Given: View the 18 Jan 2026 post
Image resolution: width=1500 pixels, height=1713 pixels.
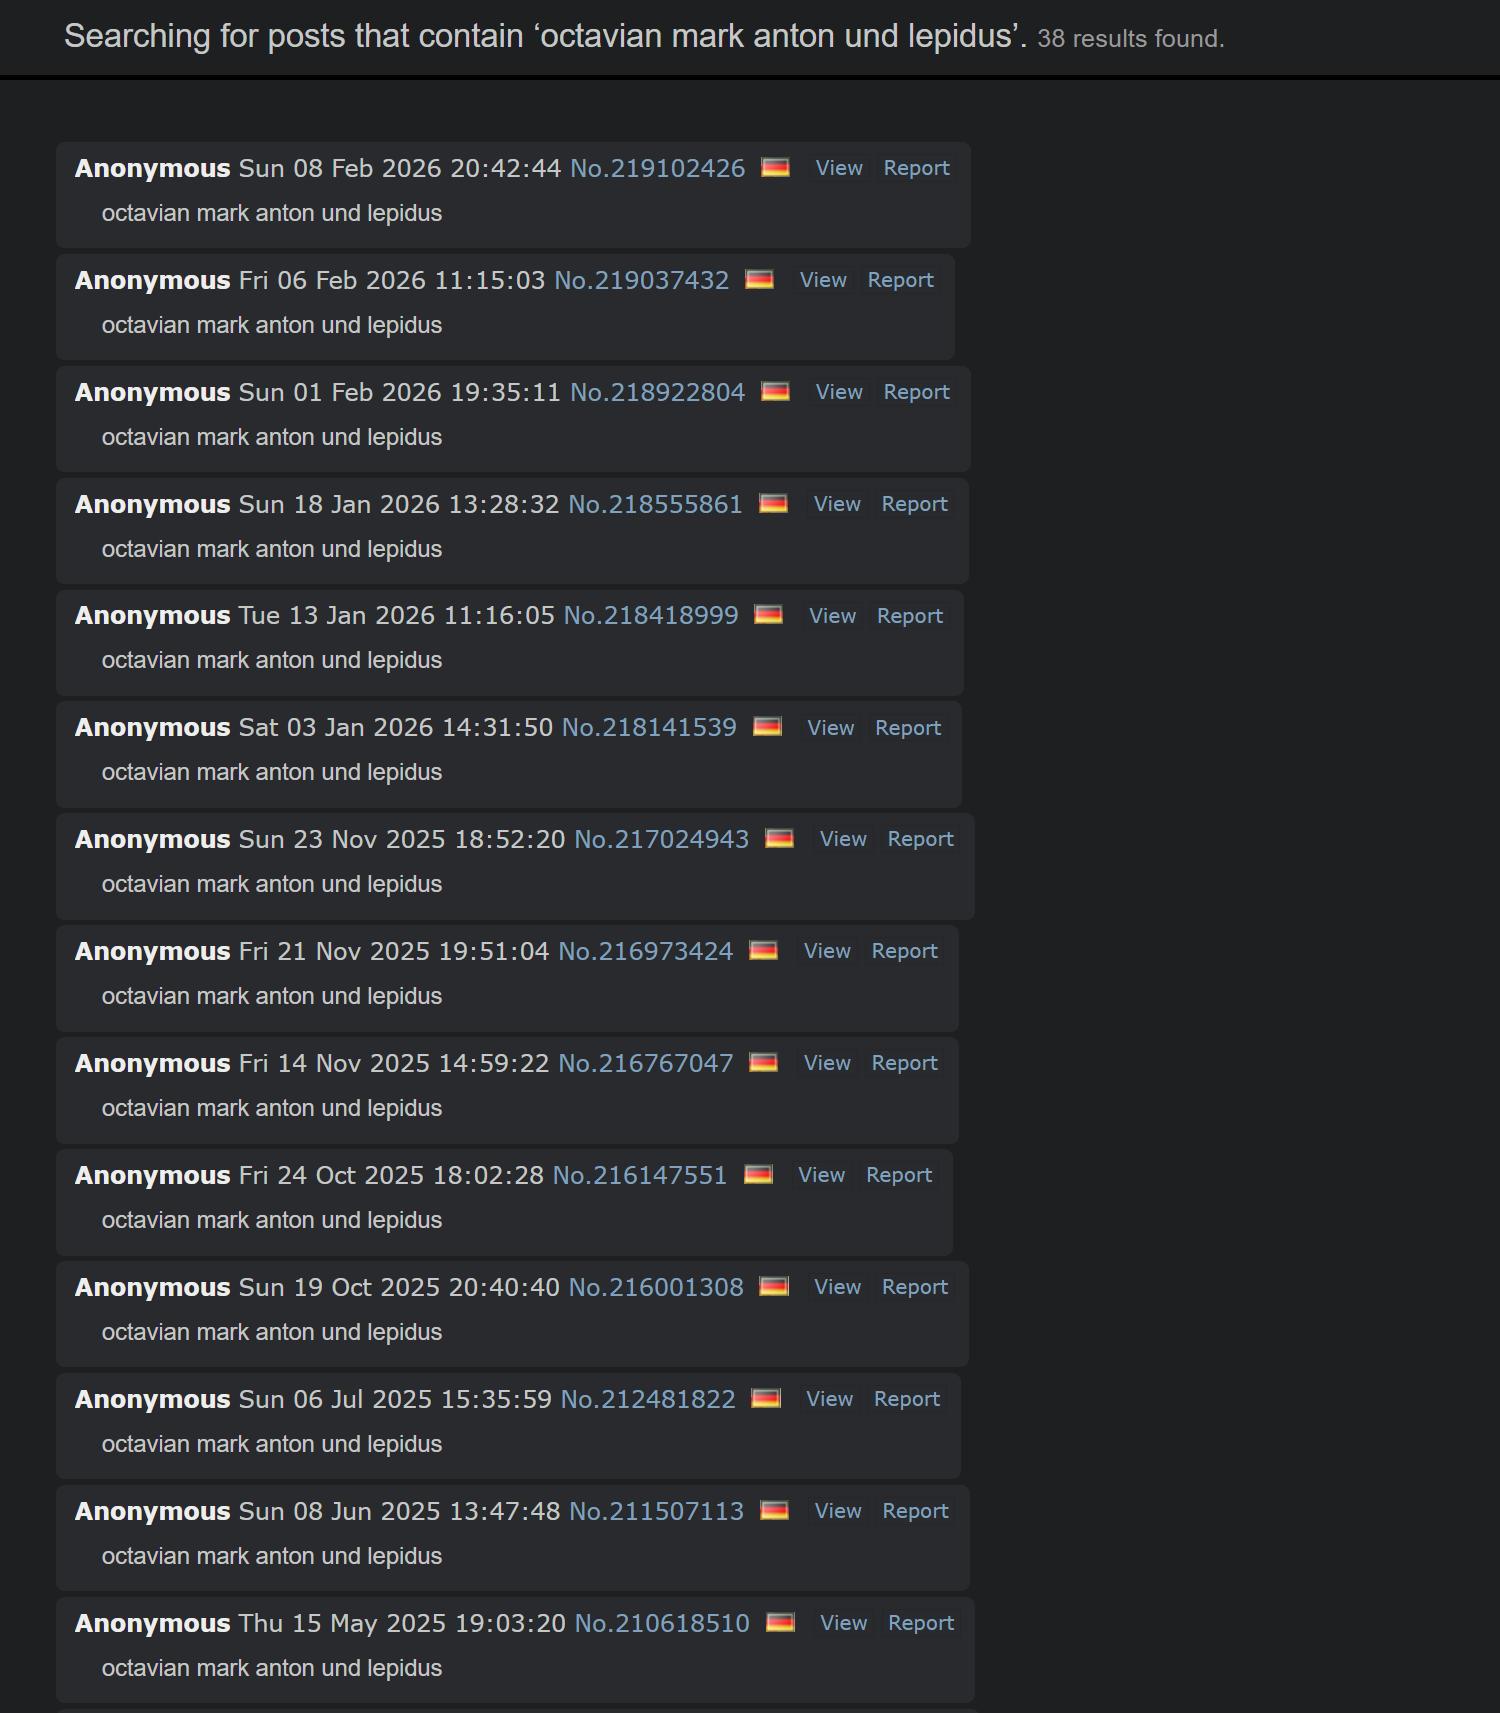Looking at the screenshot, I should coord(837,504).
